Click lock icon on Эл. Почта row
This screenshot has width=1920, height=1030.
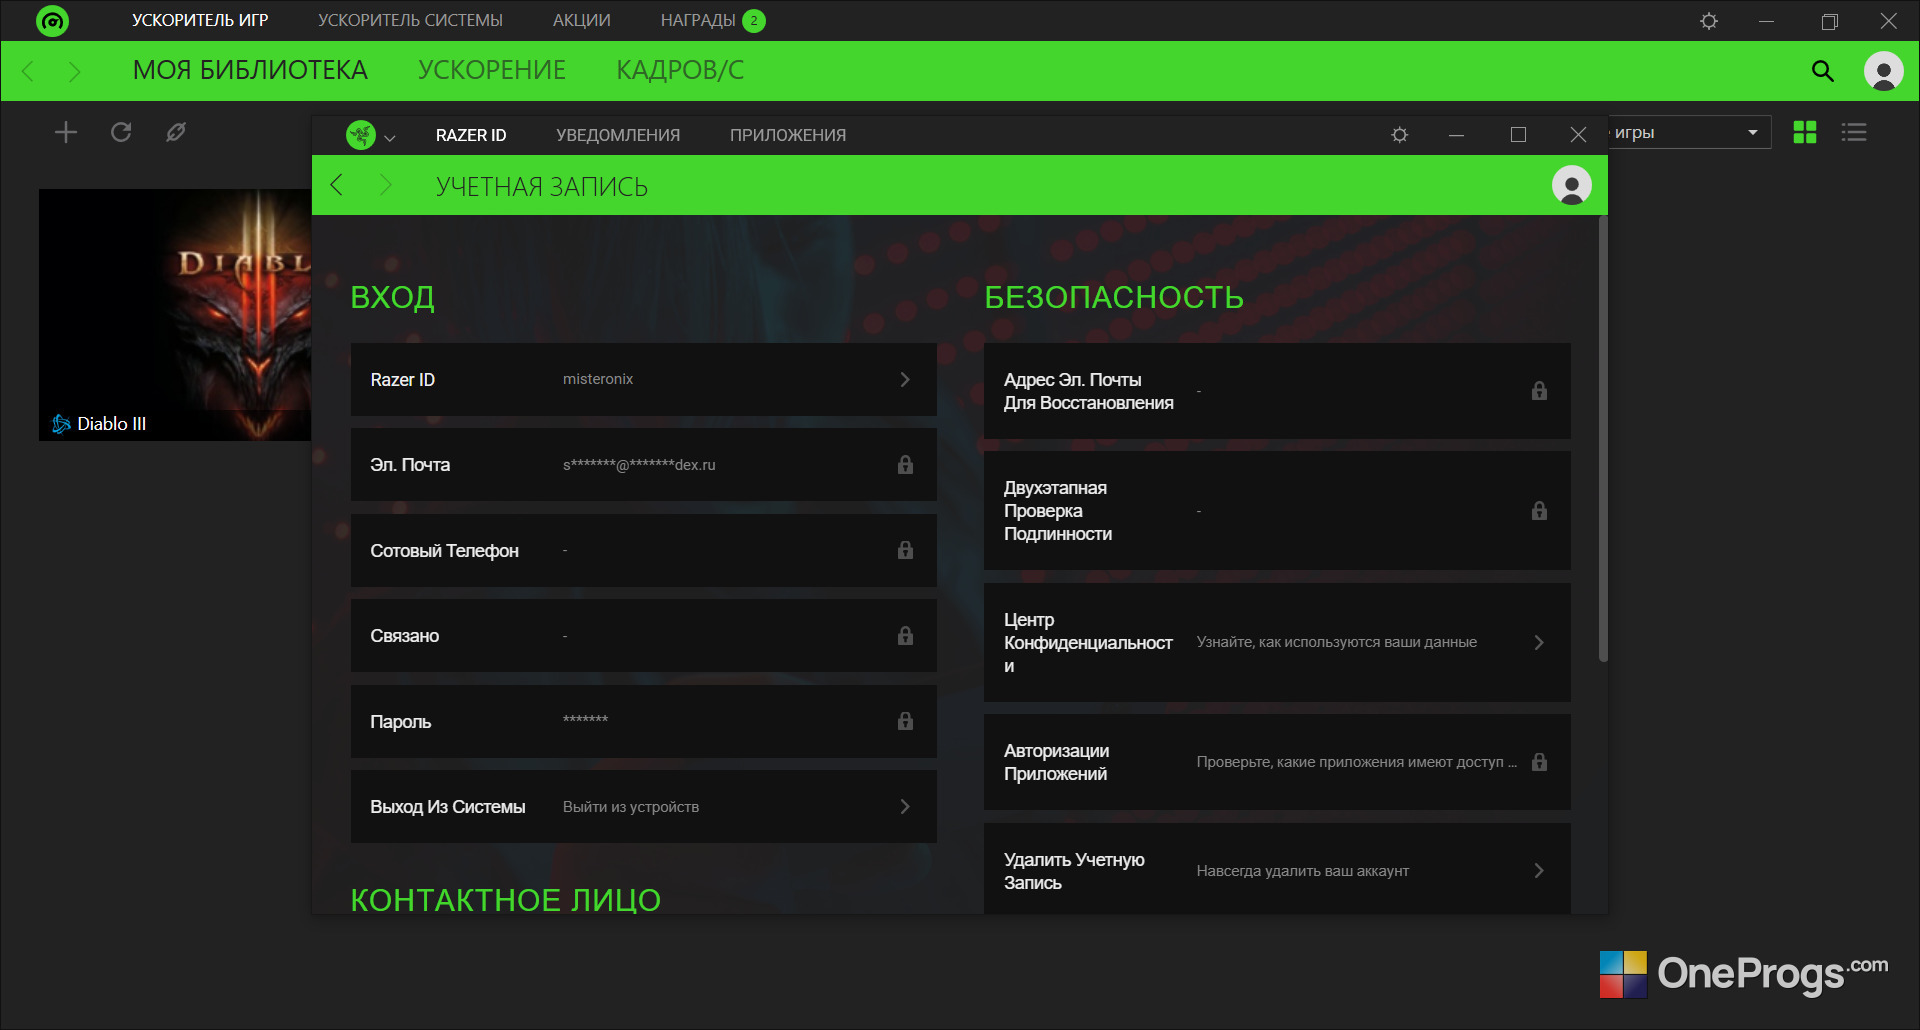pos(905,465)
